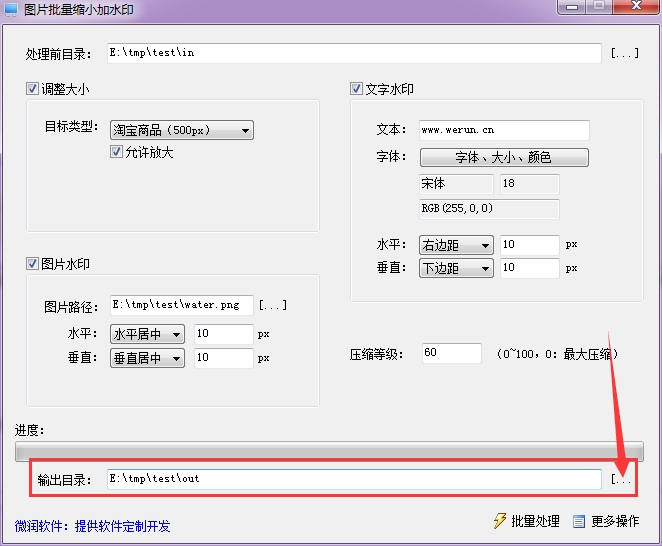Browse for 图片路径 with the [...] button
The image size is (662, 546).
(x=273, y=305)
